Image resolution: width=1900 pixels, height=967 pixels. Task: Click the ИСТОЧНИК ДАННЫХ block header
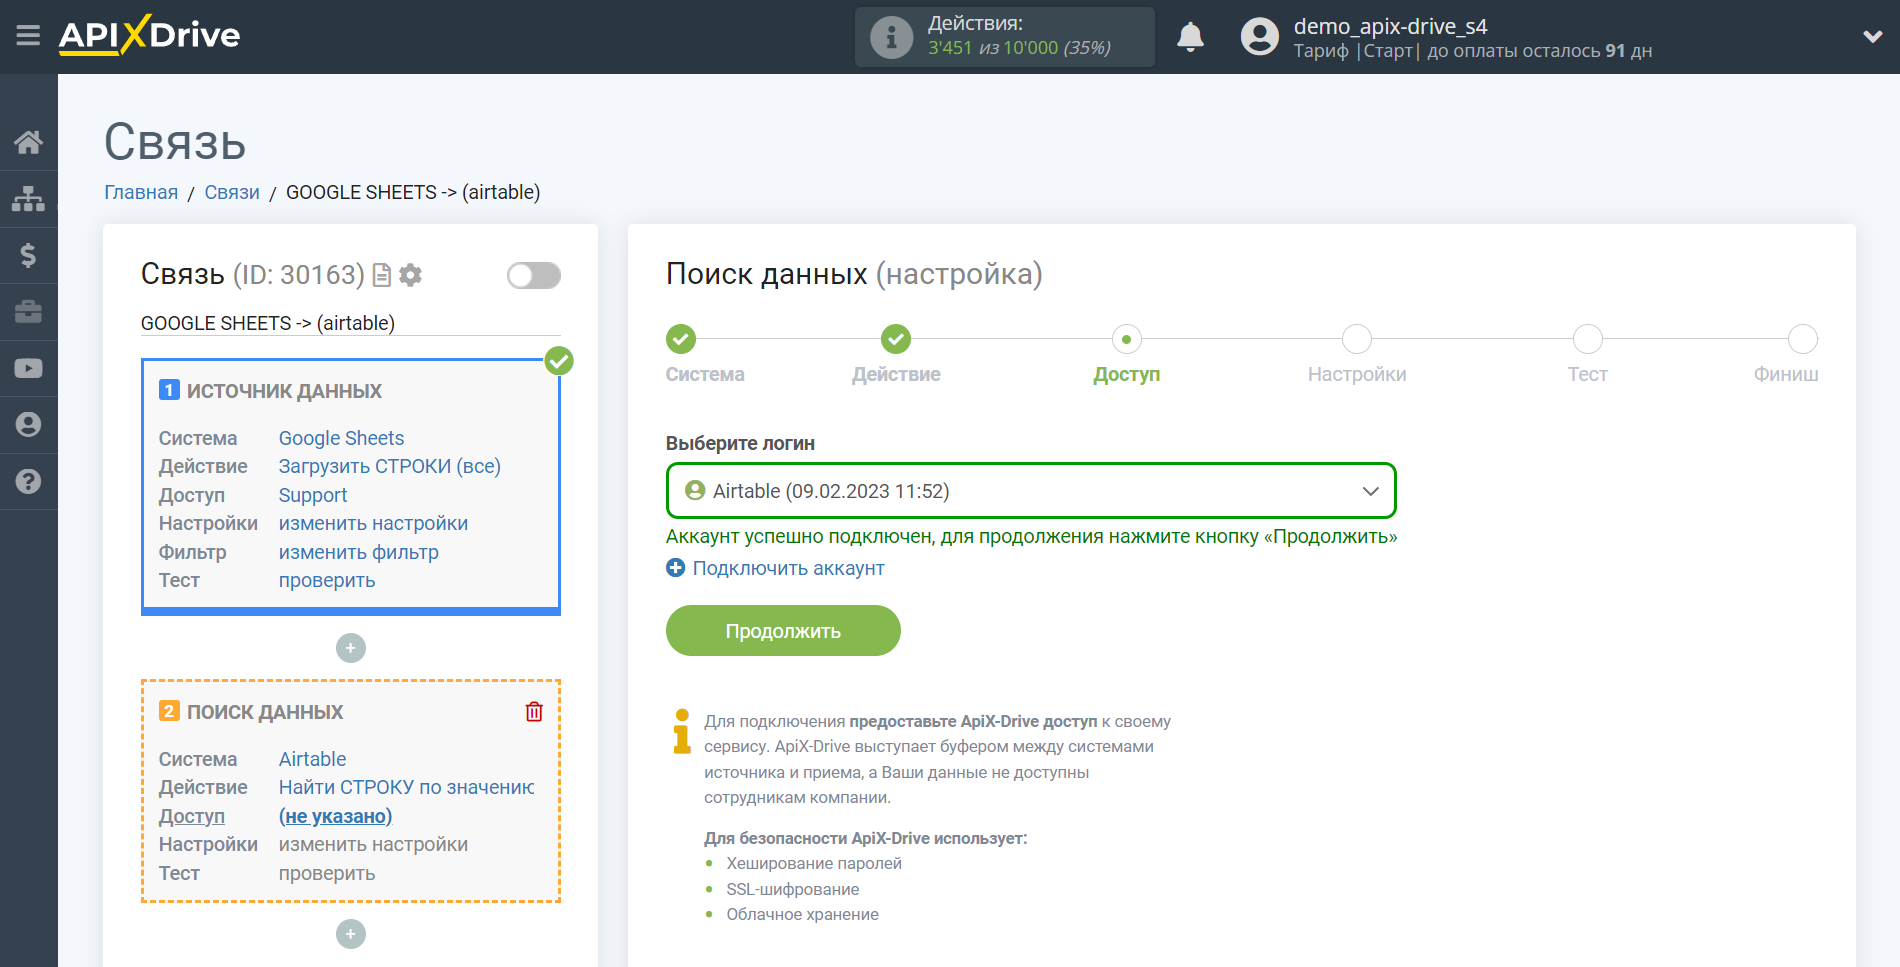[x=284, y=391]
